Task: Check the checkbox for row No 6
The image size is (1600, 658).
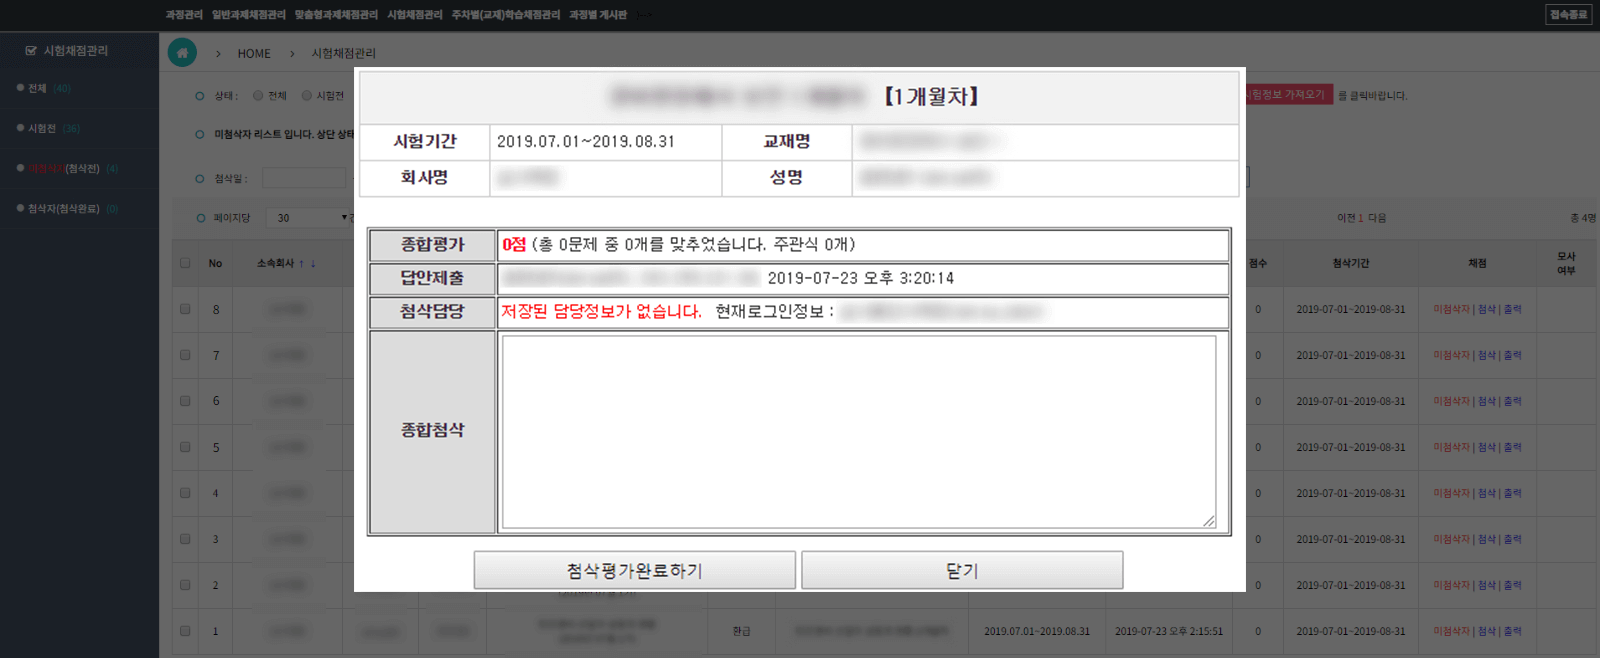Action: 185,401
